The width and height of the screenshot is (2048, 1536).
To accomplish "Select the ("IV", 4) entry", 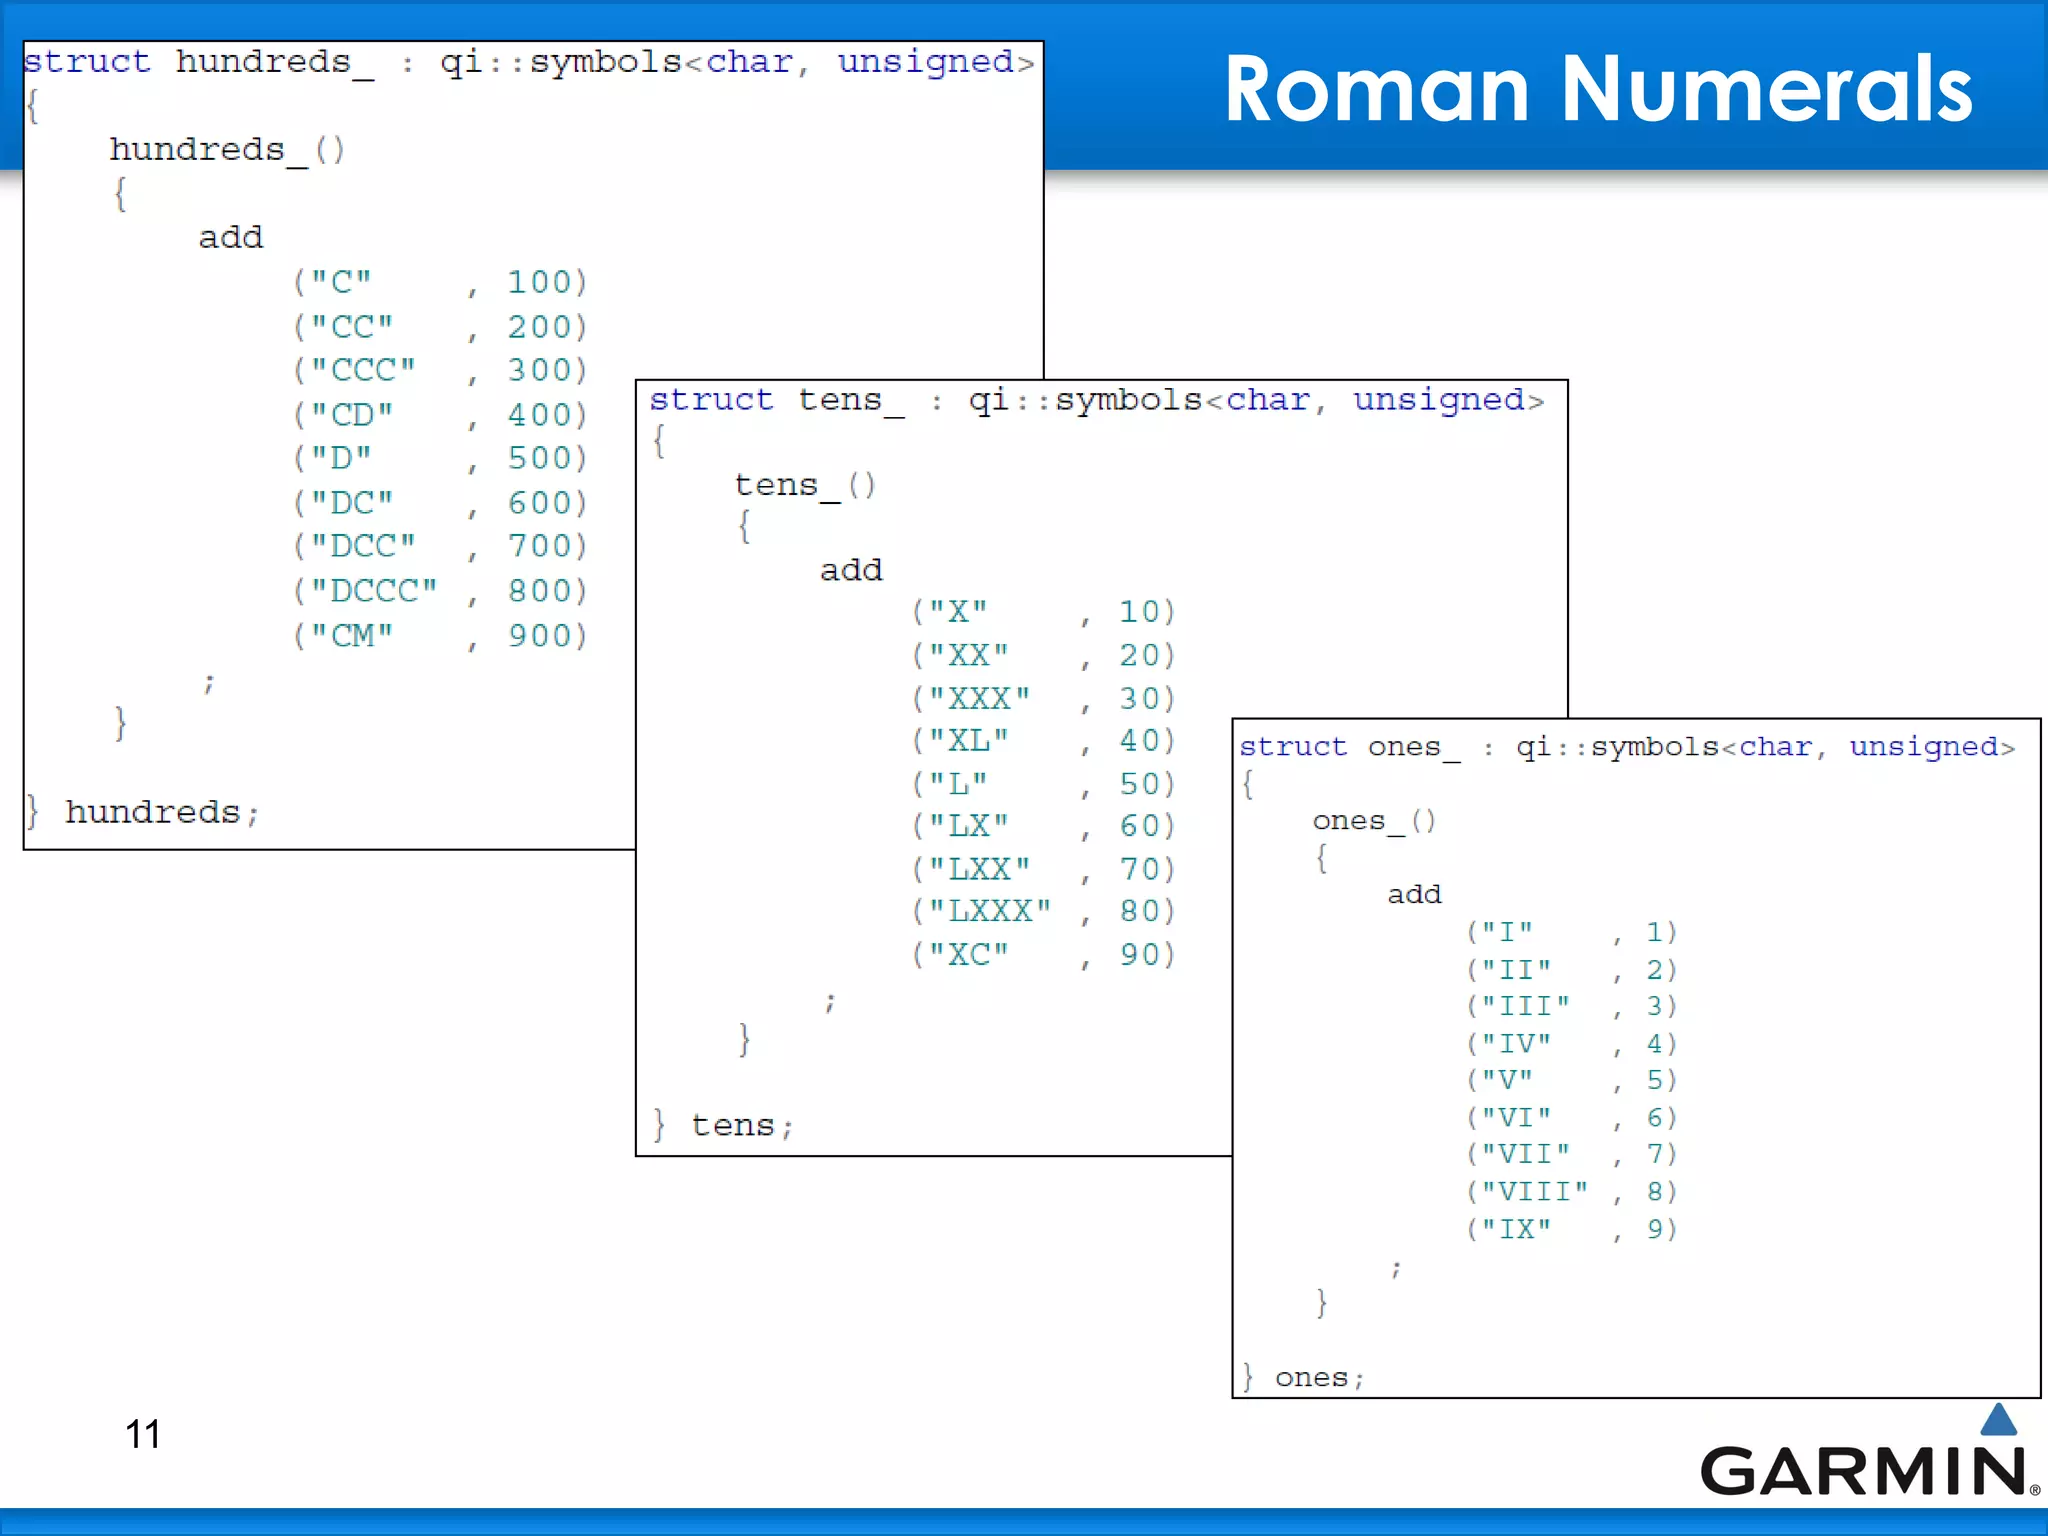I will 1572,1043.
